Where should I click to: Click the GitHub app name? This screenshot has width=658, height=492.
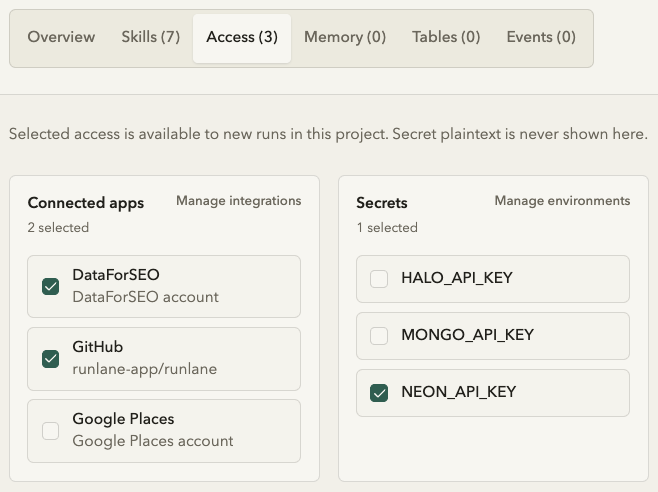click(97, 347)
